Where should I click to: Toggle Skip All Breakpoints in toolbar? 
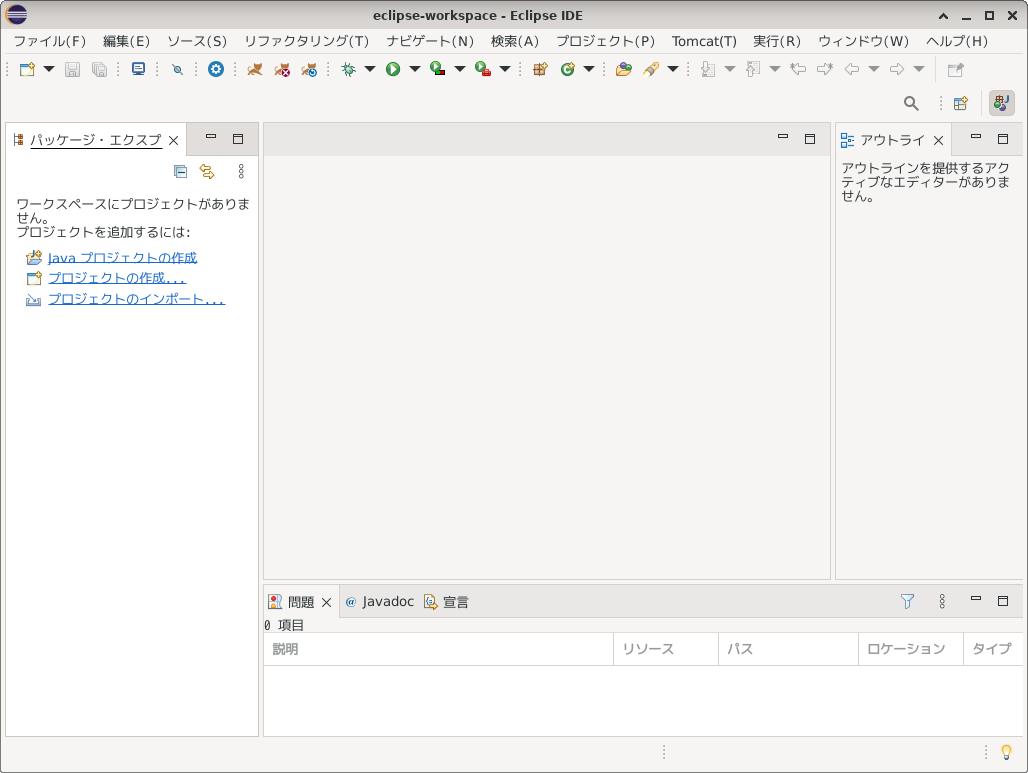(177, 69)
